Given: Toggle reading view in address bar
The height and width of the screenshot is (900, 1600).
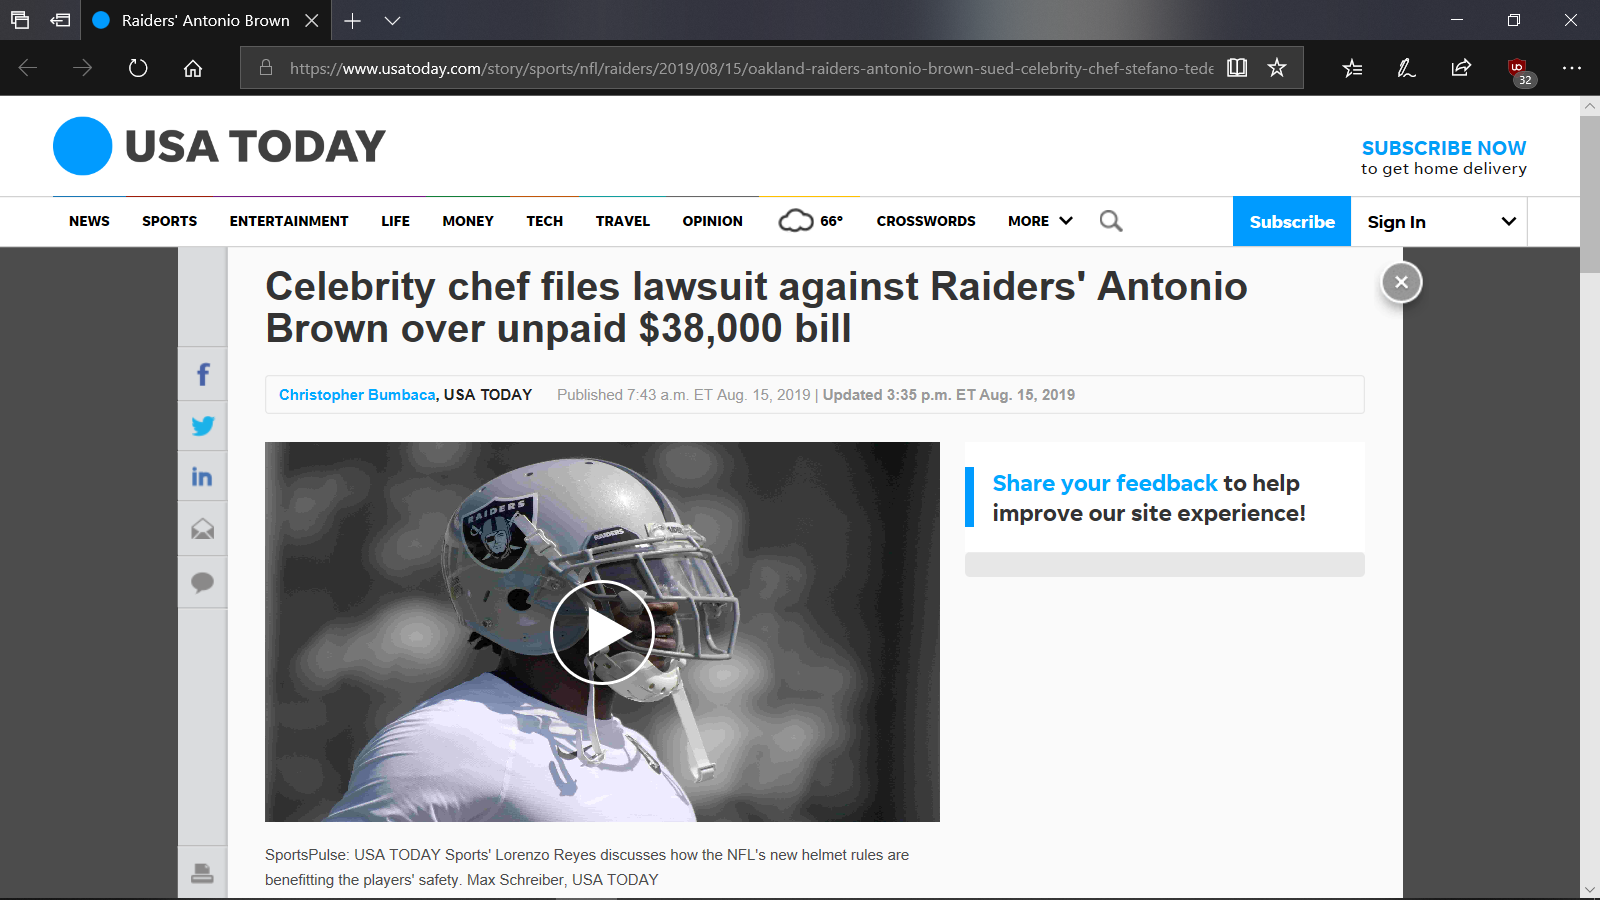Looking at the screenshot, I should pyautogui.click(x=1237, y=68).
